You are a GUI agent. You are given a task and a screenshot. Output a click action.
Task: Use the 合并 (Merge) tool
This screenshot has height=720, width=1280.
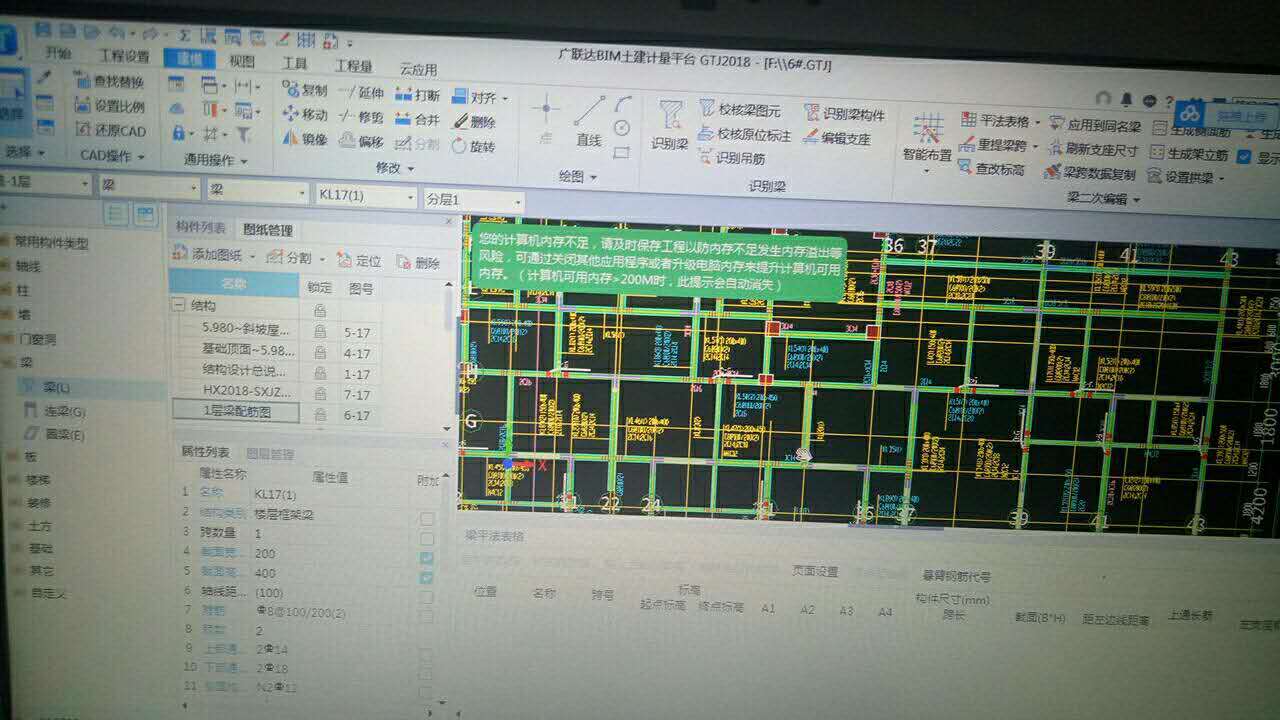pos(418,119)
